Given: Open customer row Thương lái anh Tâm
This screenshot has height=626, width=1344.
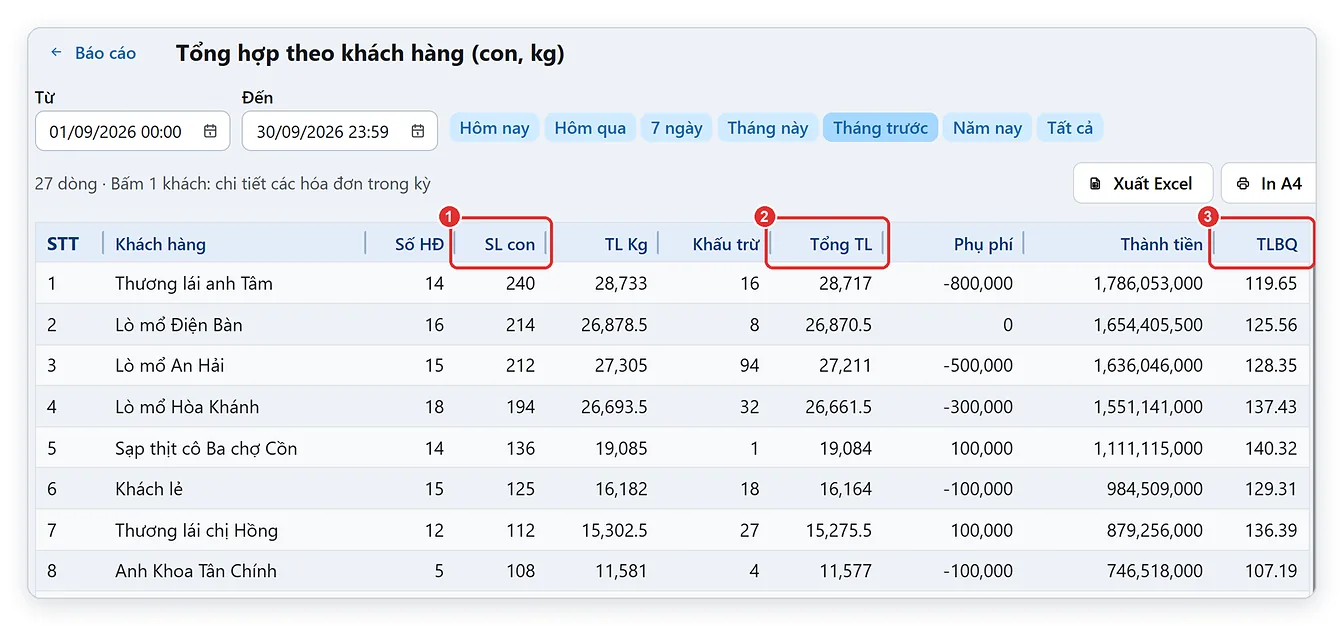Looking at the screenshot, I should click(672, 284).
